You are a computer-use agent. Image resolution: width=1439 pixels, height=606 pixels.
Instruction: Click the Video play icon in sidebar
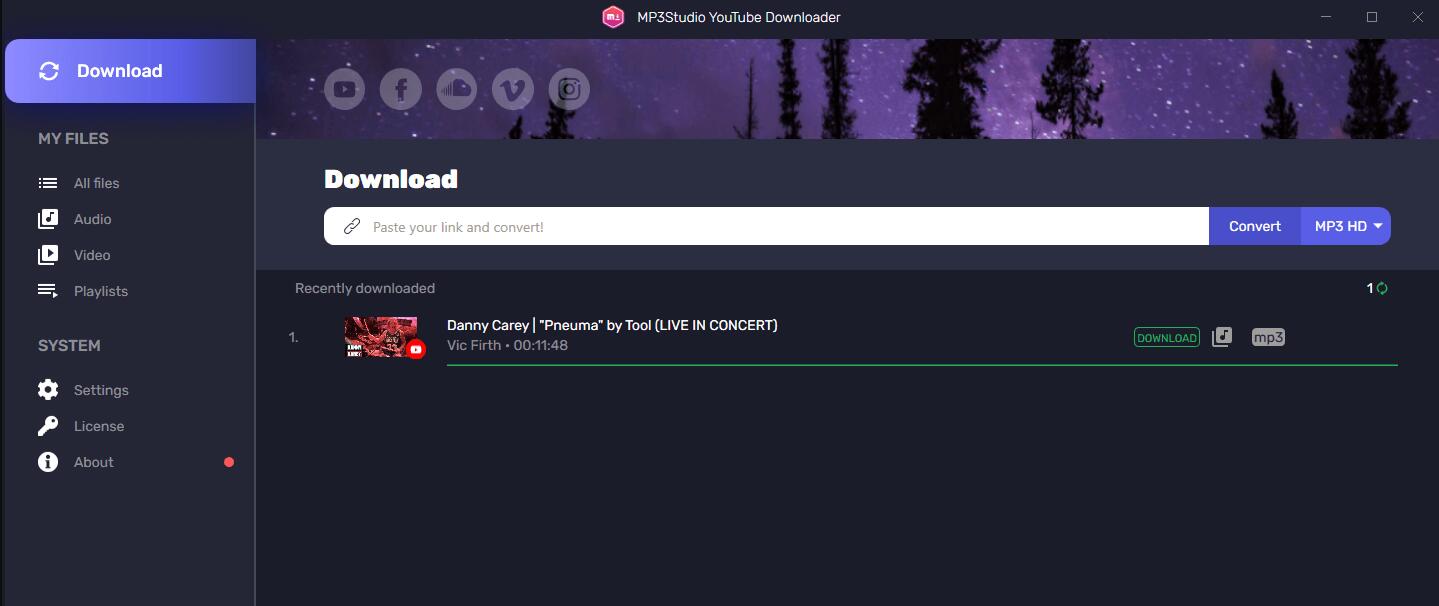tap(48, 255)
